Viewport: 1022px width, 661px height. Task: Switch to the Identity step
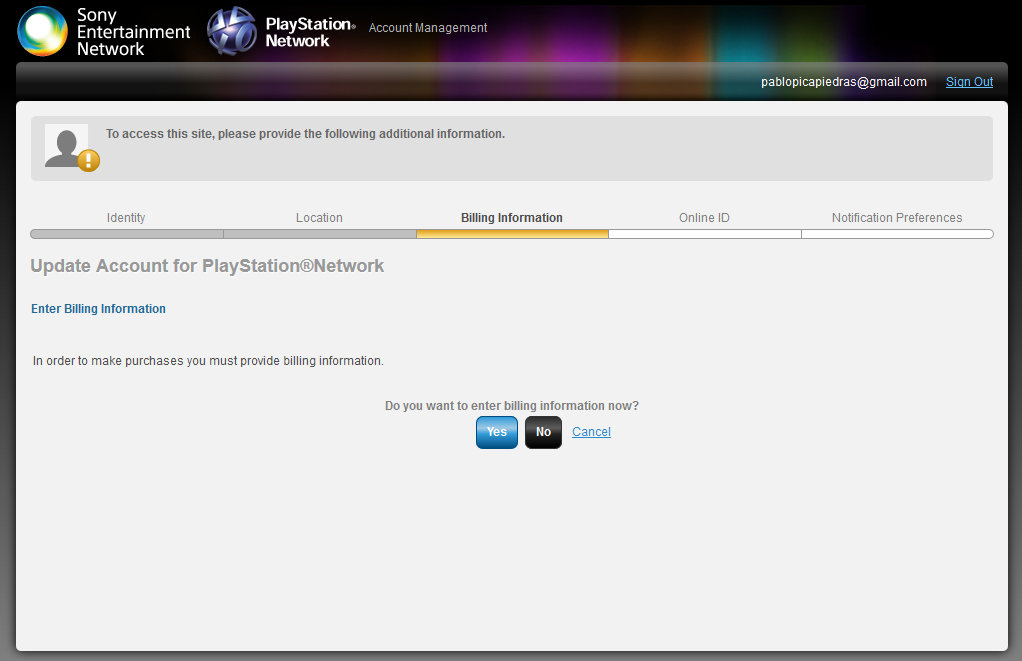click(x=126, y=217)
